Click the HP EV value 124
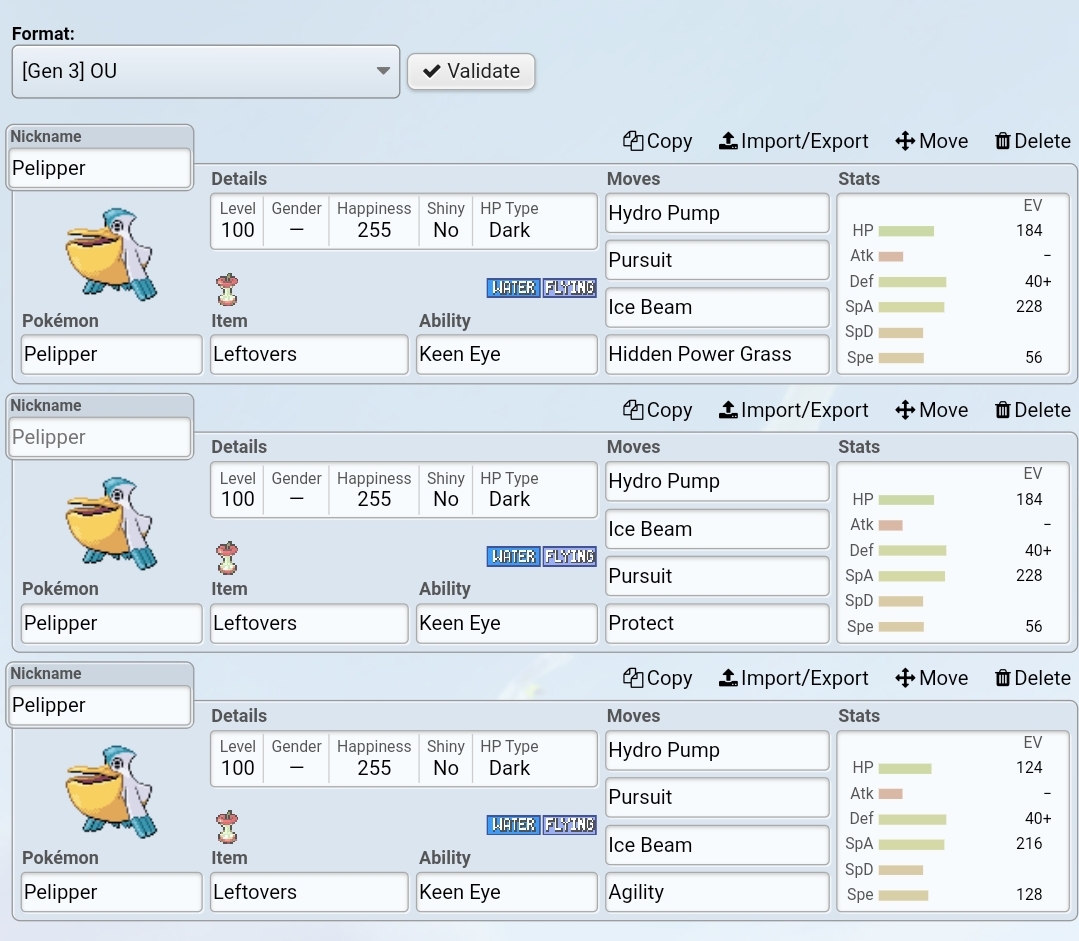1079x941 pixels. click(1029, 768)
